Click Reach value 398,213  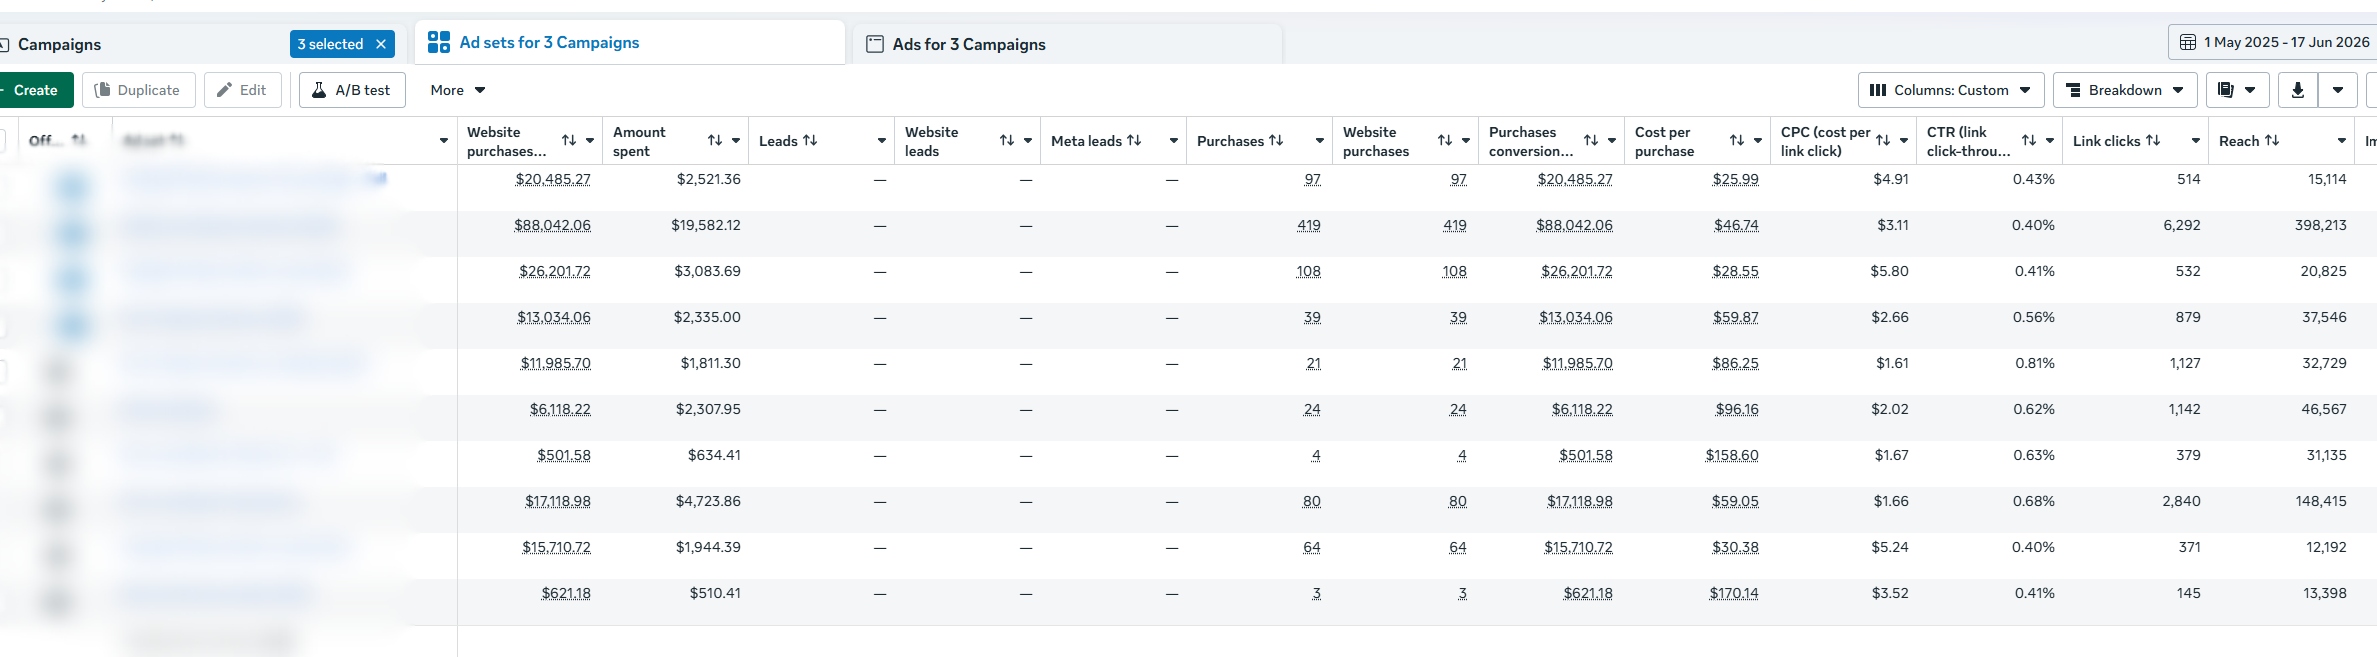pos(2321,225)
